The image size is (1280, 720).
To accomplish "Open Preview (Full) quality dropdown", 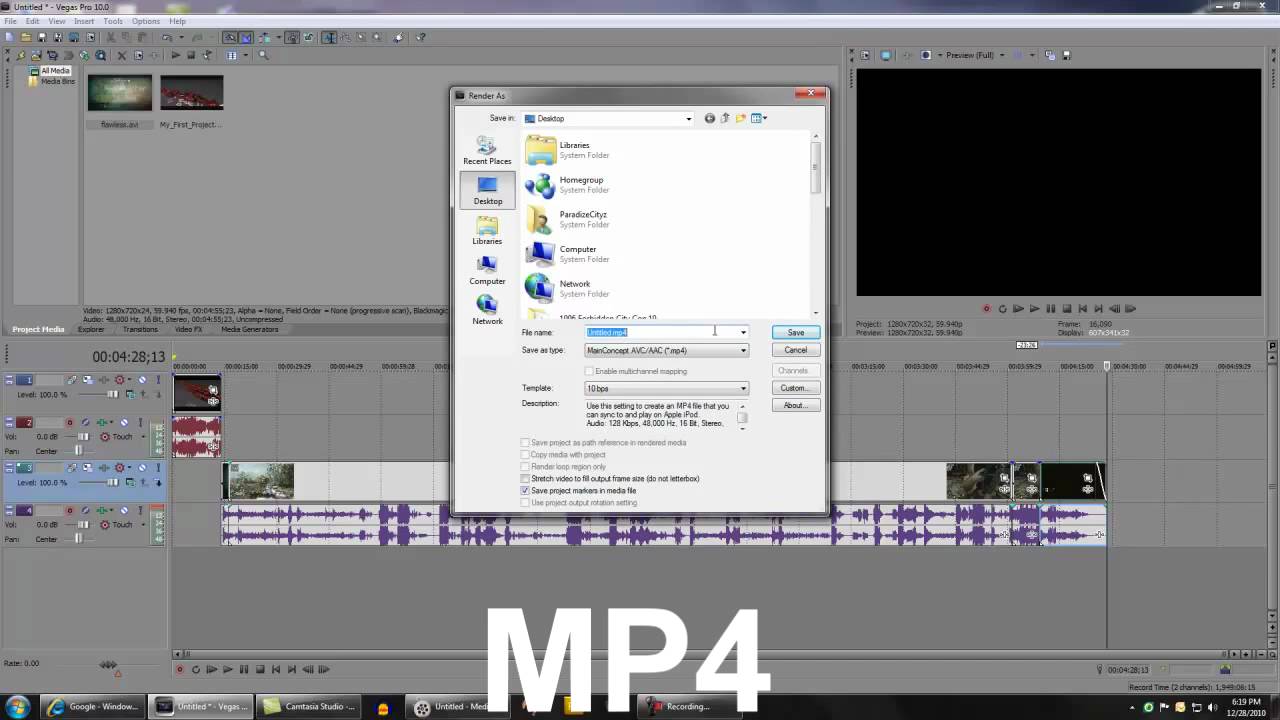I will tap(1002, 55).
